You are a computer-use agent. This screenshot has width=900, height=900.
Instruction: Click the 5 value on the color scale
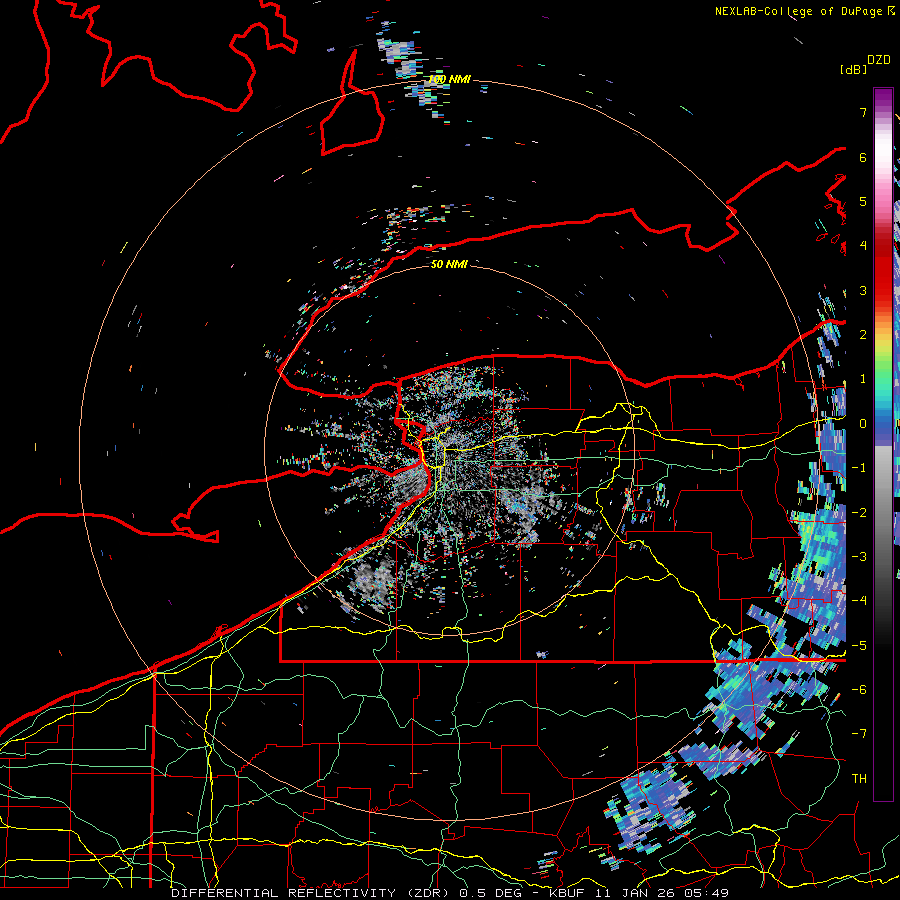pos(863,201)
